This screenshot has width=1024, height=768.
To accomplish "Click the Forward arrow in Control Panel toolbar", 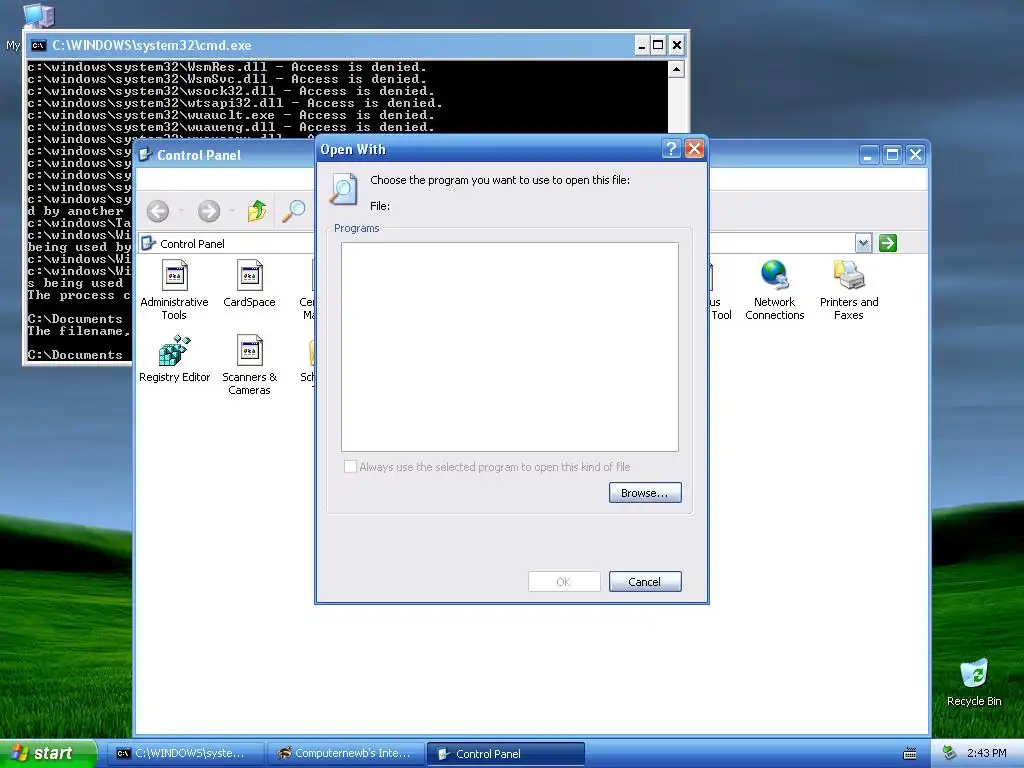I will coord(208,211).
